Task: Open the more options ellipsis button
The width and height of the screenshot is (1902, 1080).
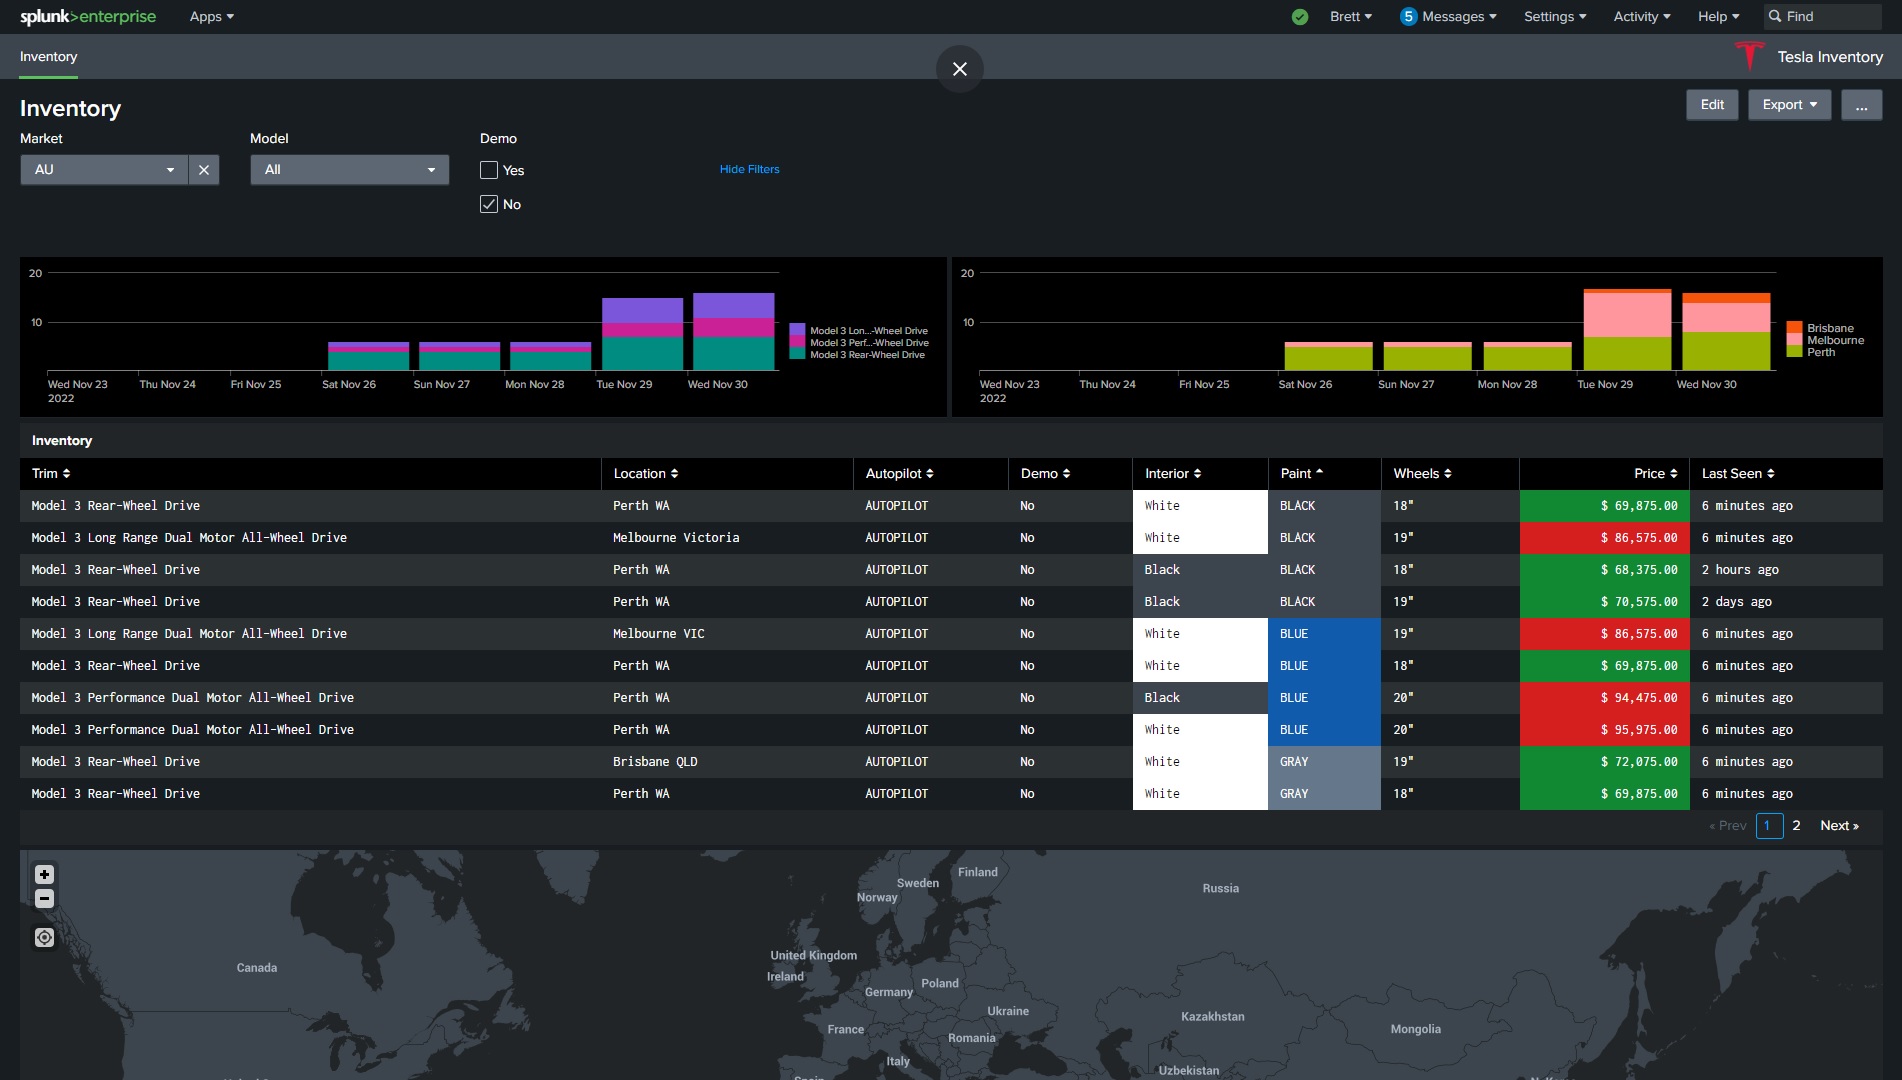Action: 1861,105
